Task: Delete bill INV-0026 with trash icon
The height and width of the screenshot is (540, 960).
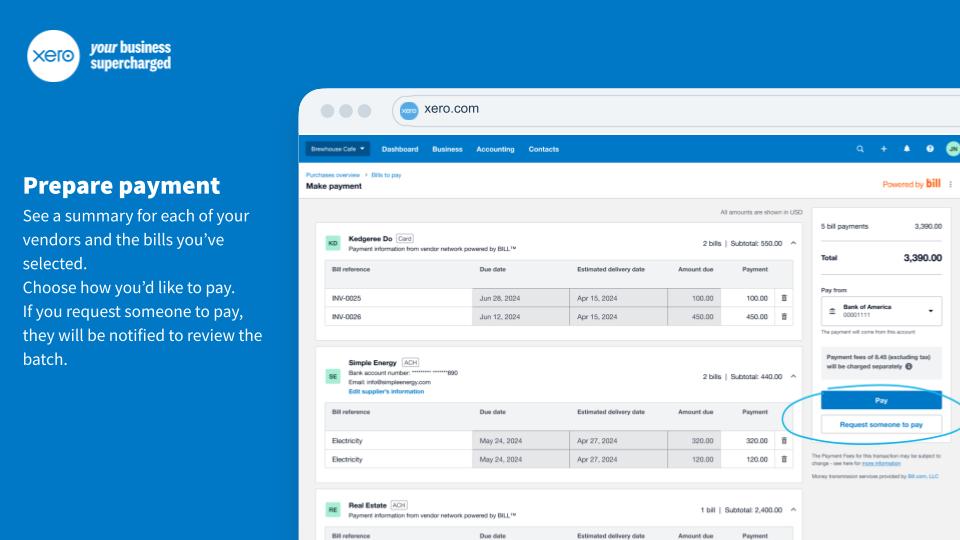Action: point(784,317)
